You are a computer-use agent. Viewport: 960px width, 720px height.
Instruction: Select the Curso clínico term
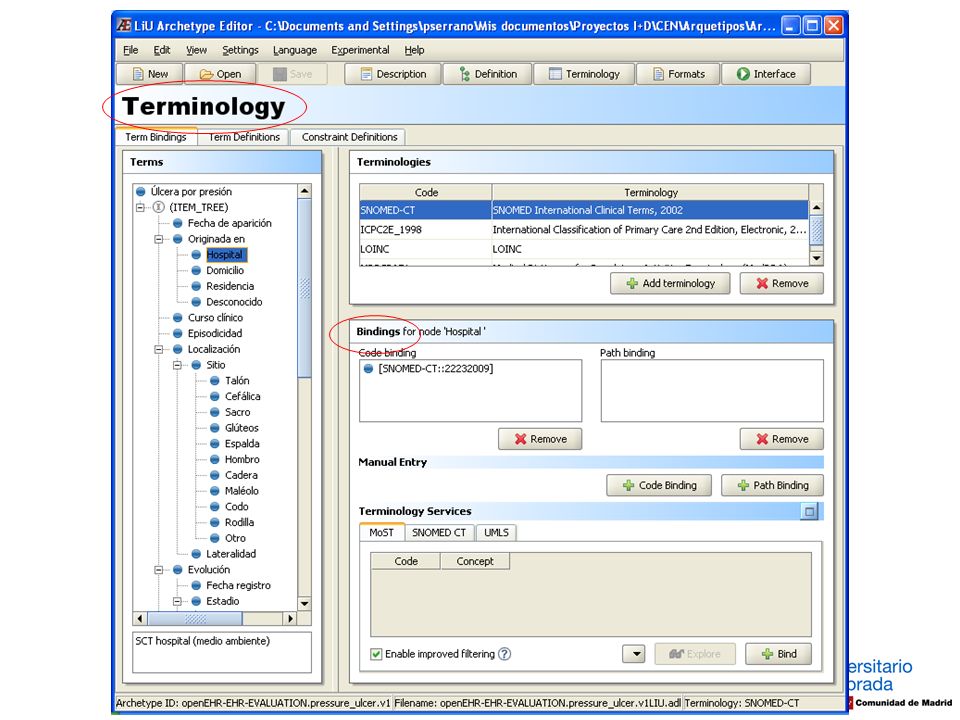[215, 318]
